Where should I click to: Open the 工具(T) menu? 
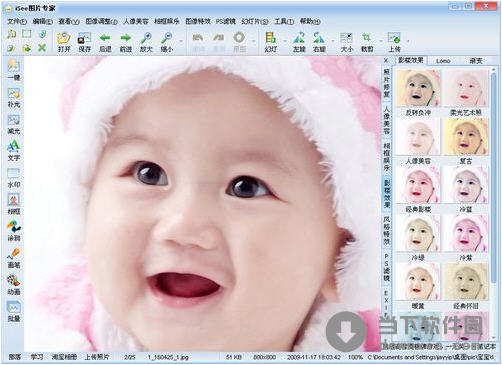tap(284, 21)
